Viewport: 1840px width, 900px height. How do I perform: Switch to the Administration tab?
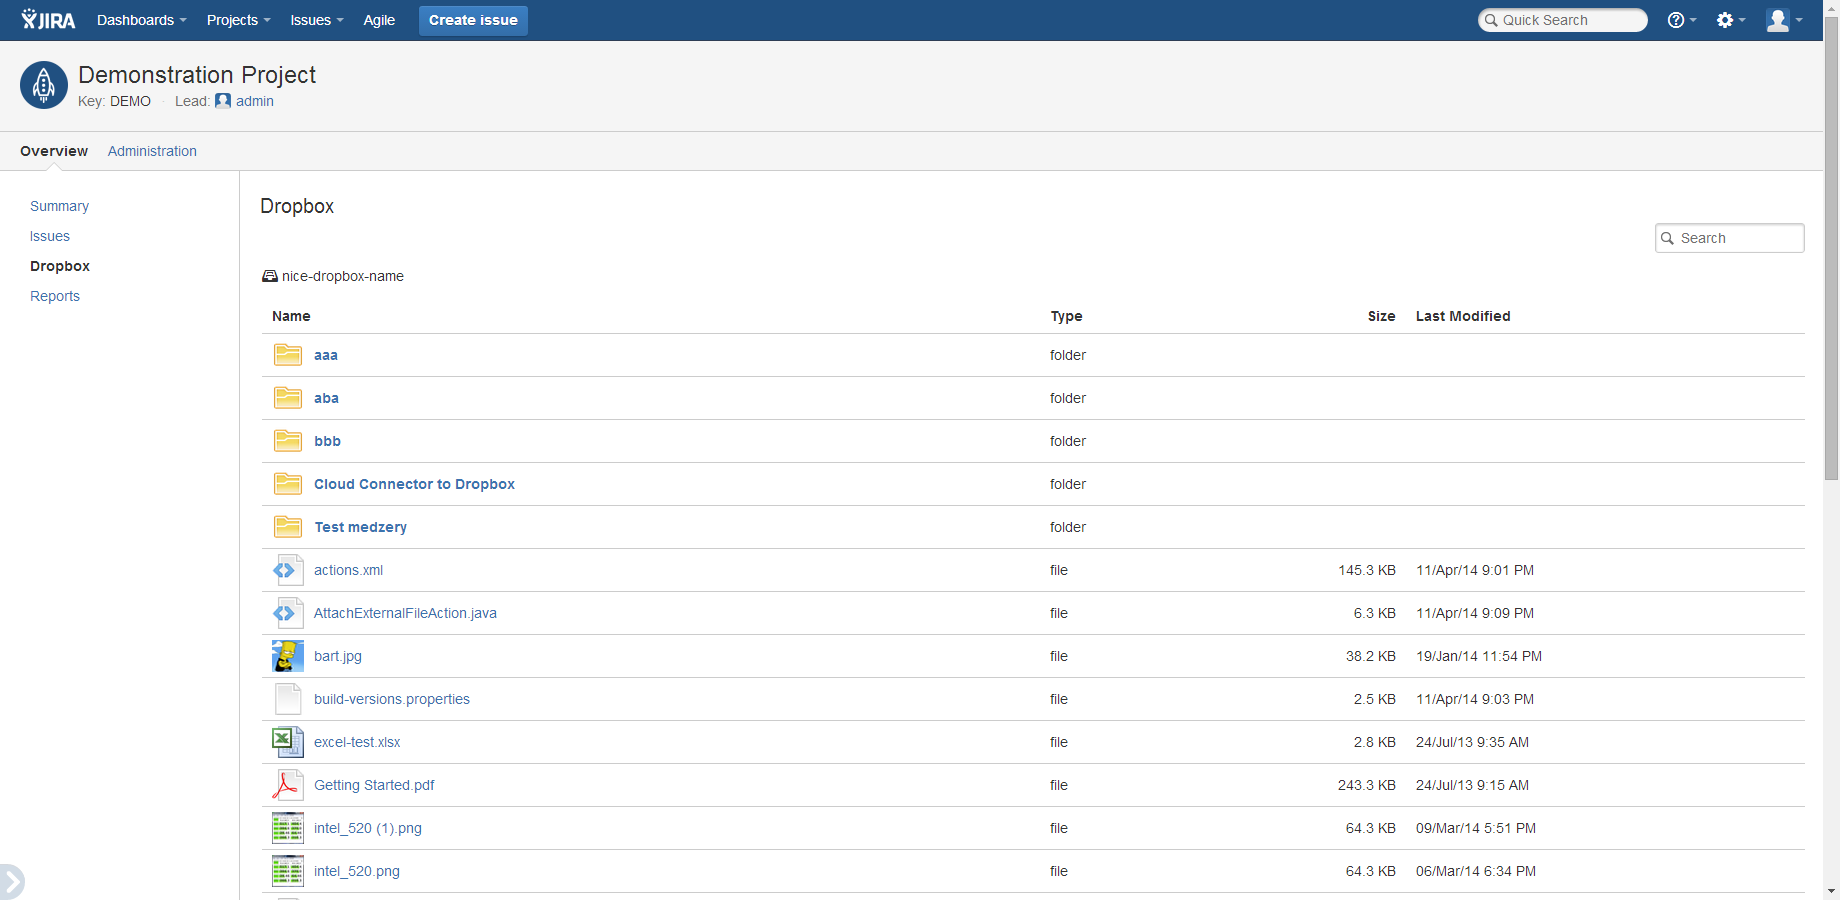[152, 151]
